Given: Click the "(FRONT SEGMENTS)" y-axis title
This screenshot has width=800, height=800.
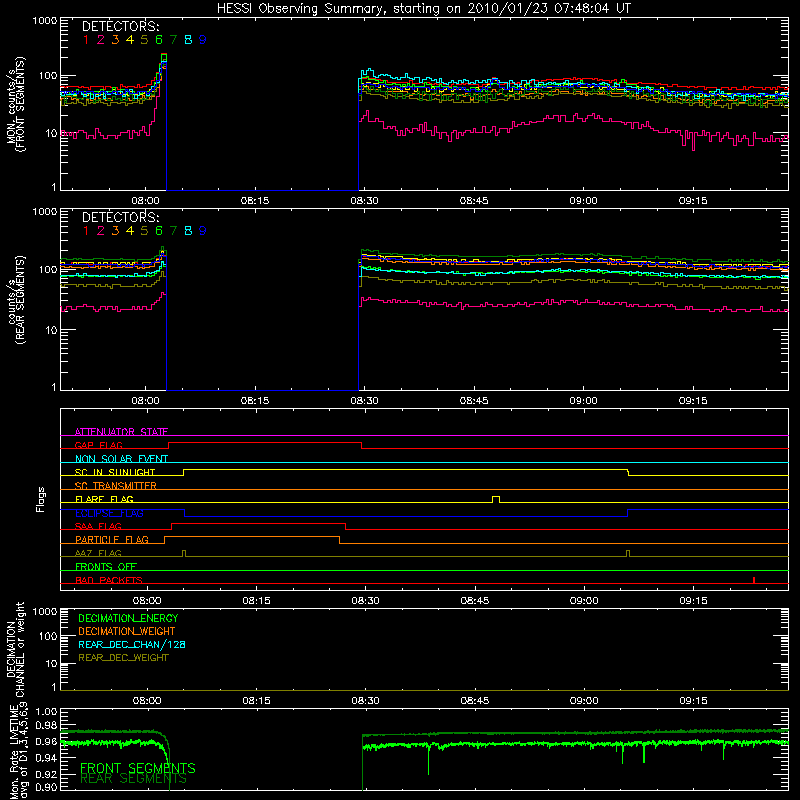Looking at the screenshot, I should [x=20, y=105].
